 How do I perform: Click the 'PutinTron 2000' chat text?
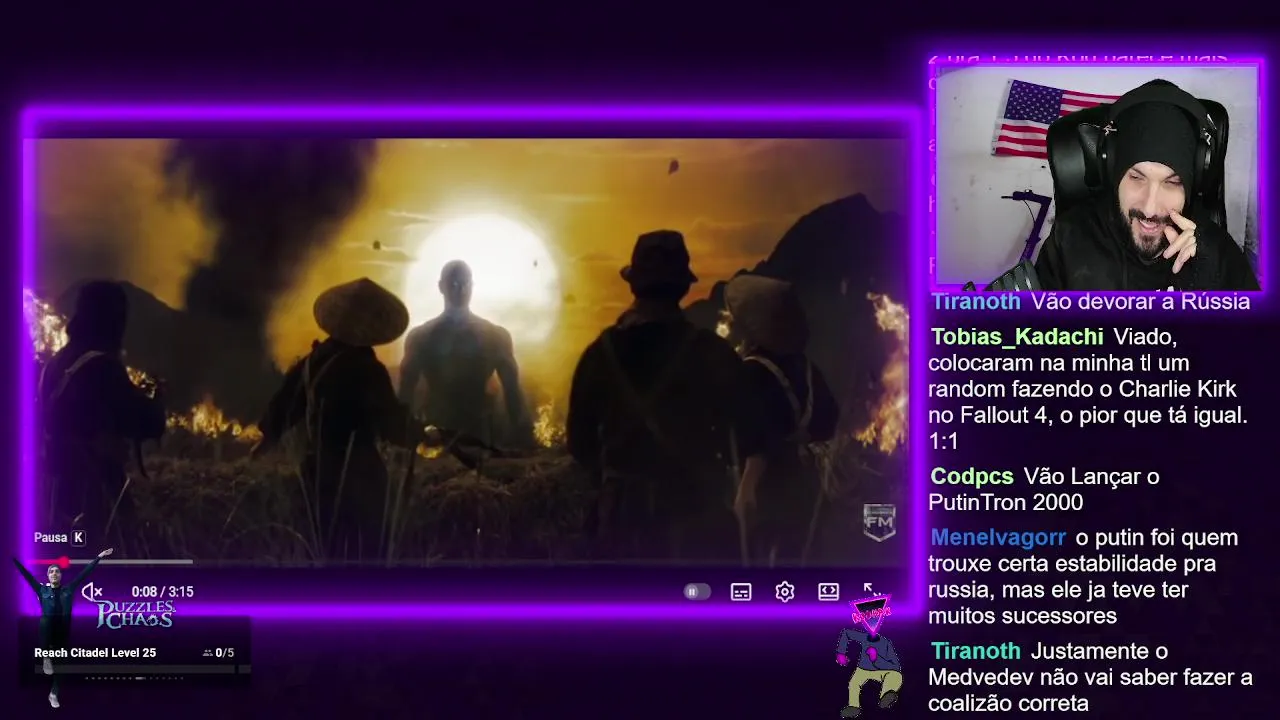(x=1005, y=503)
